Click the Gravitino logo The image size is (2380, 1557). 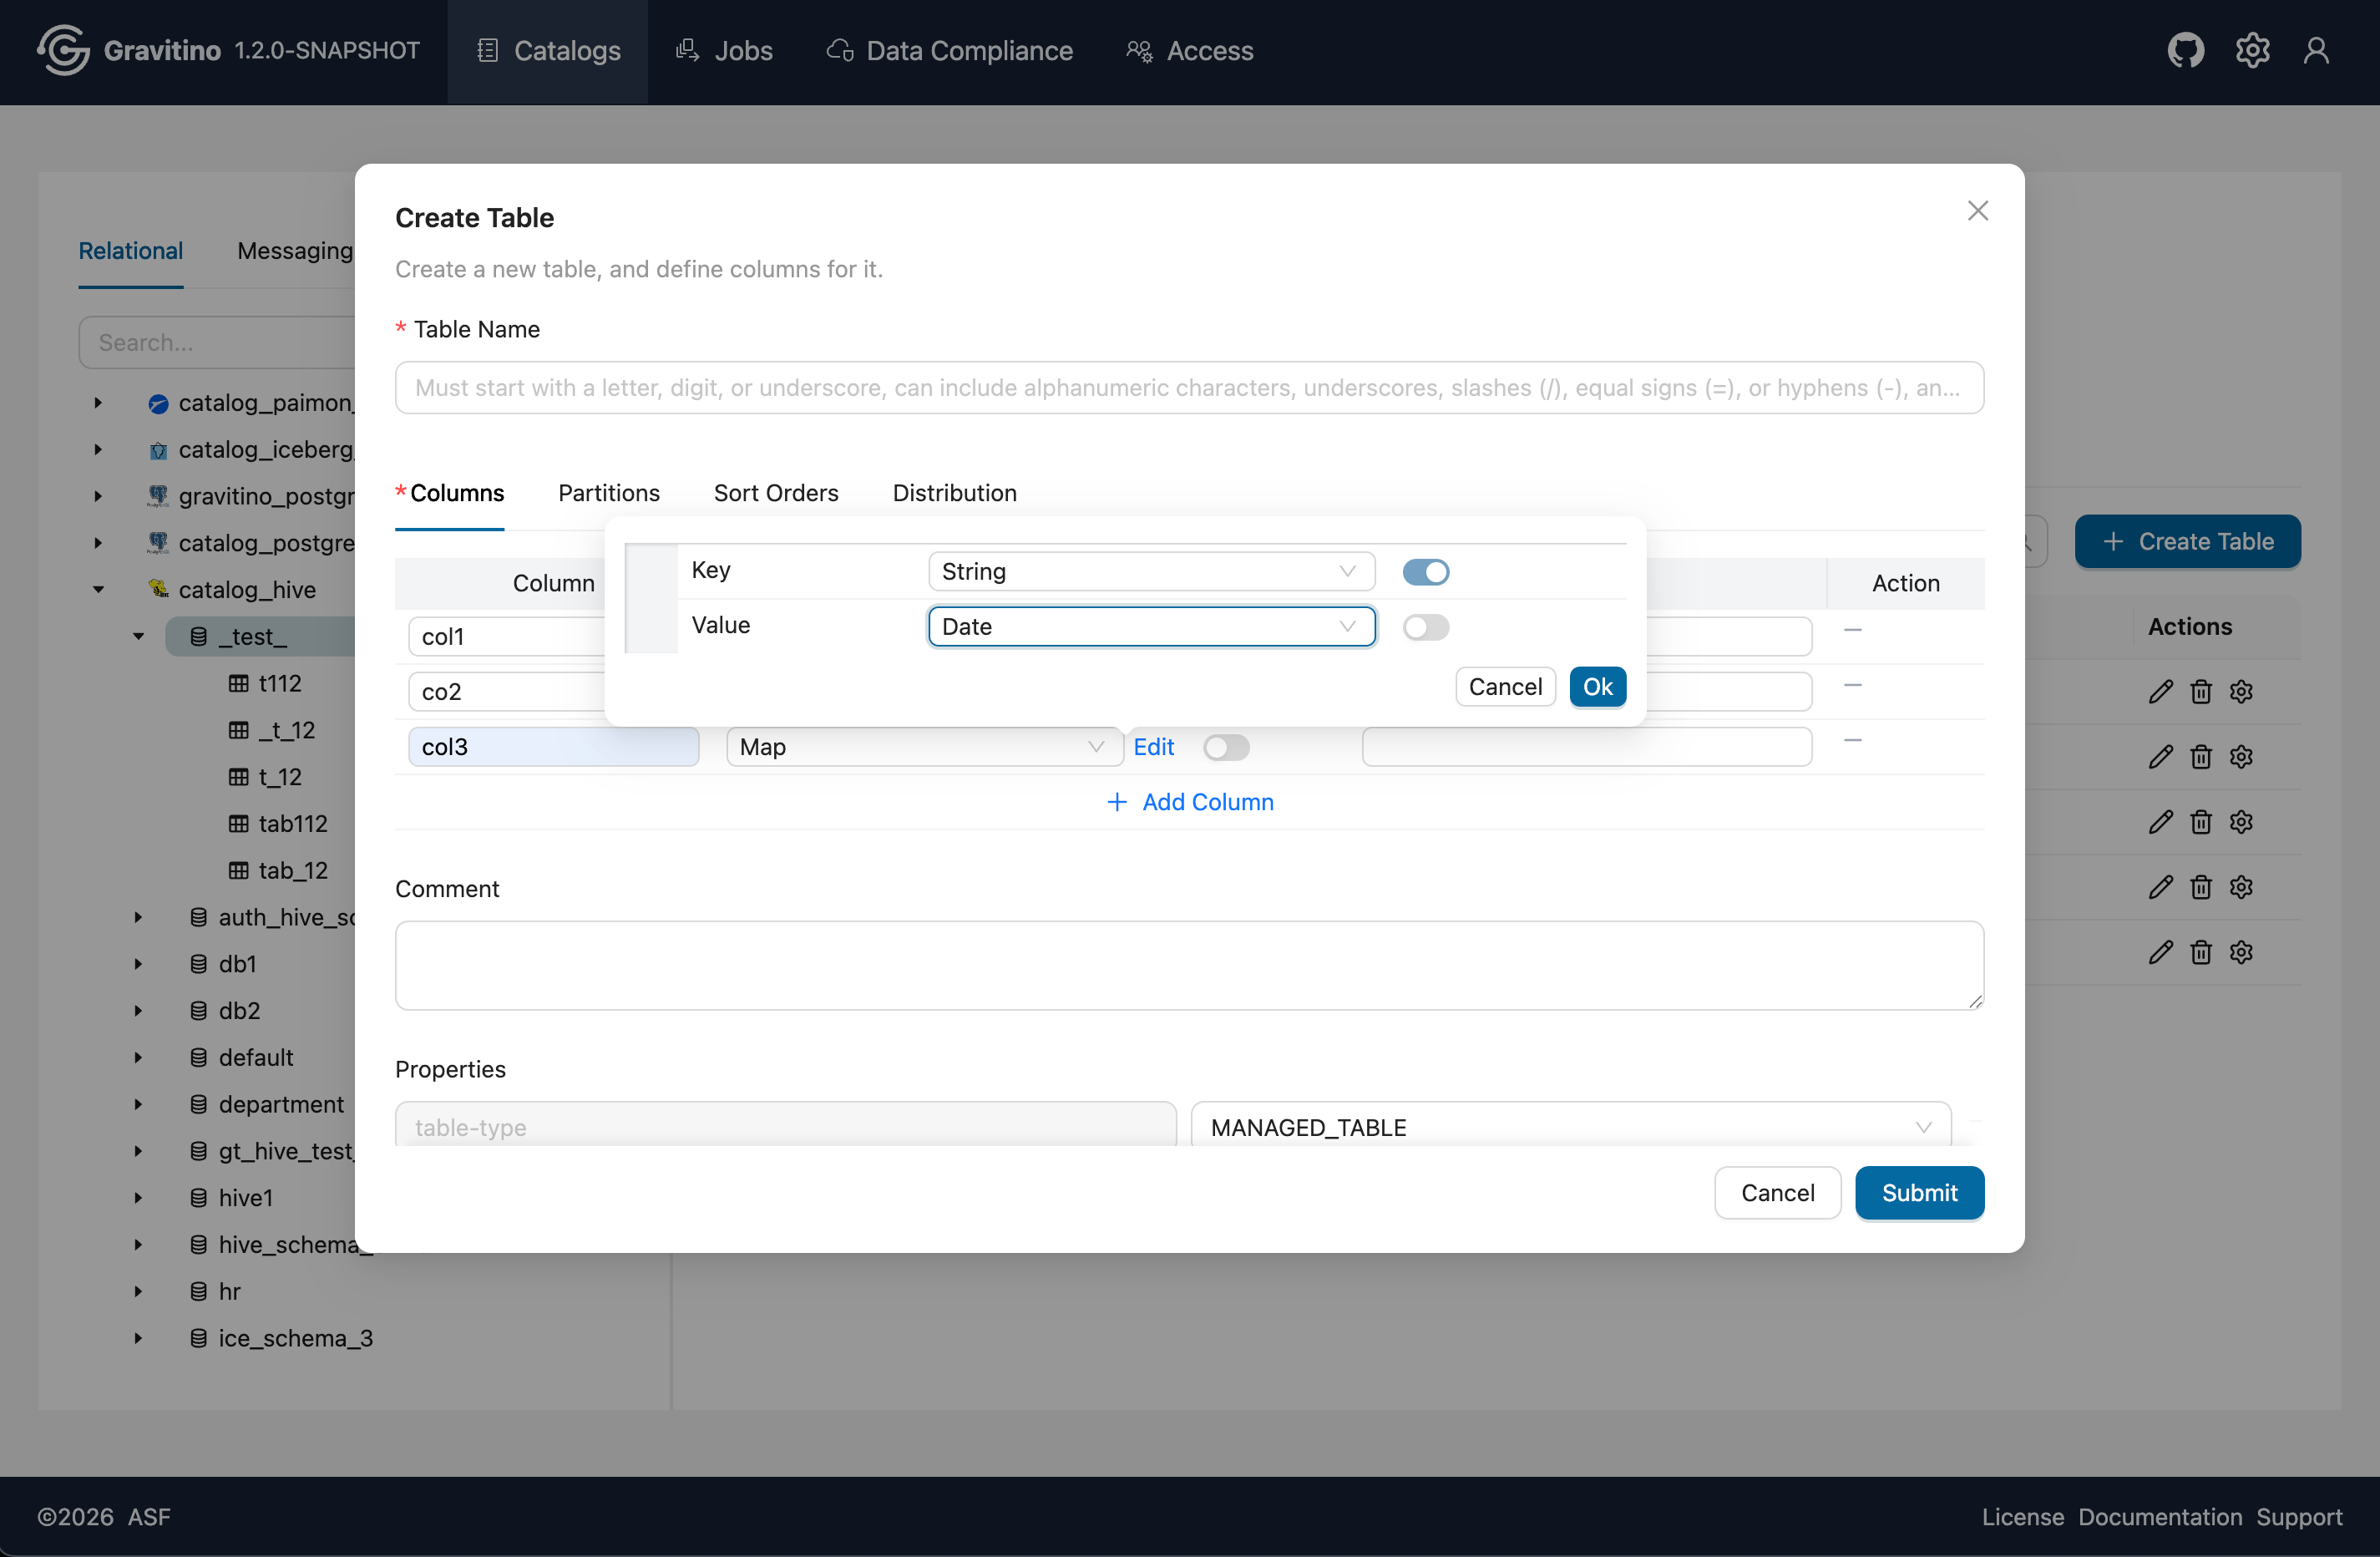pos(63,50)
